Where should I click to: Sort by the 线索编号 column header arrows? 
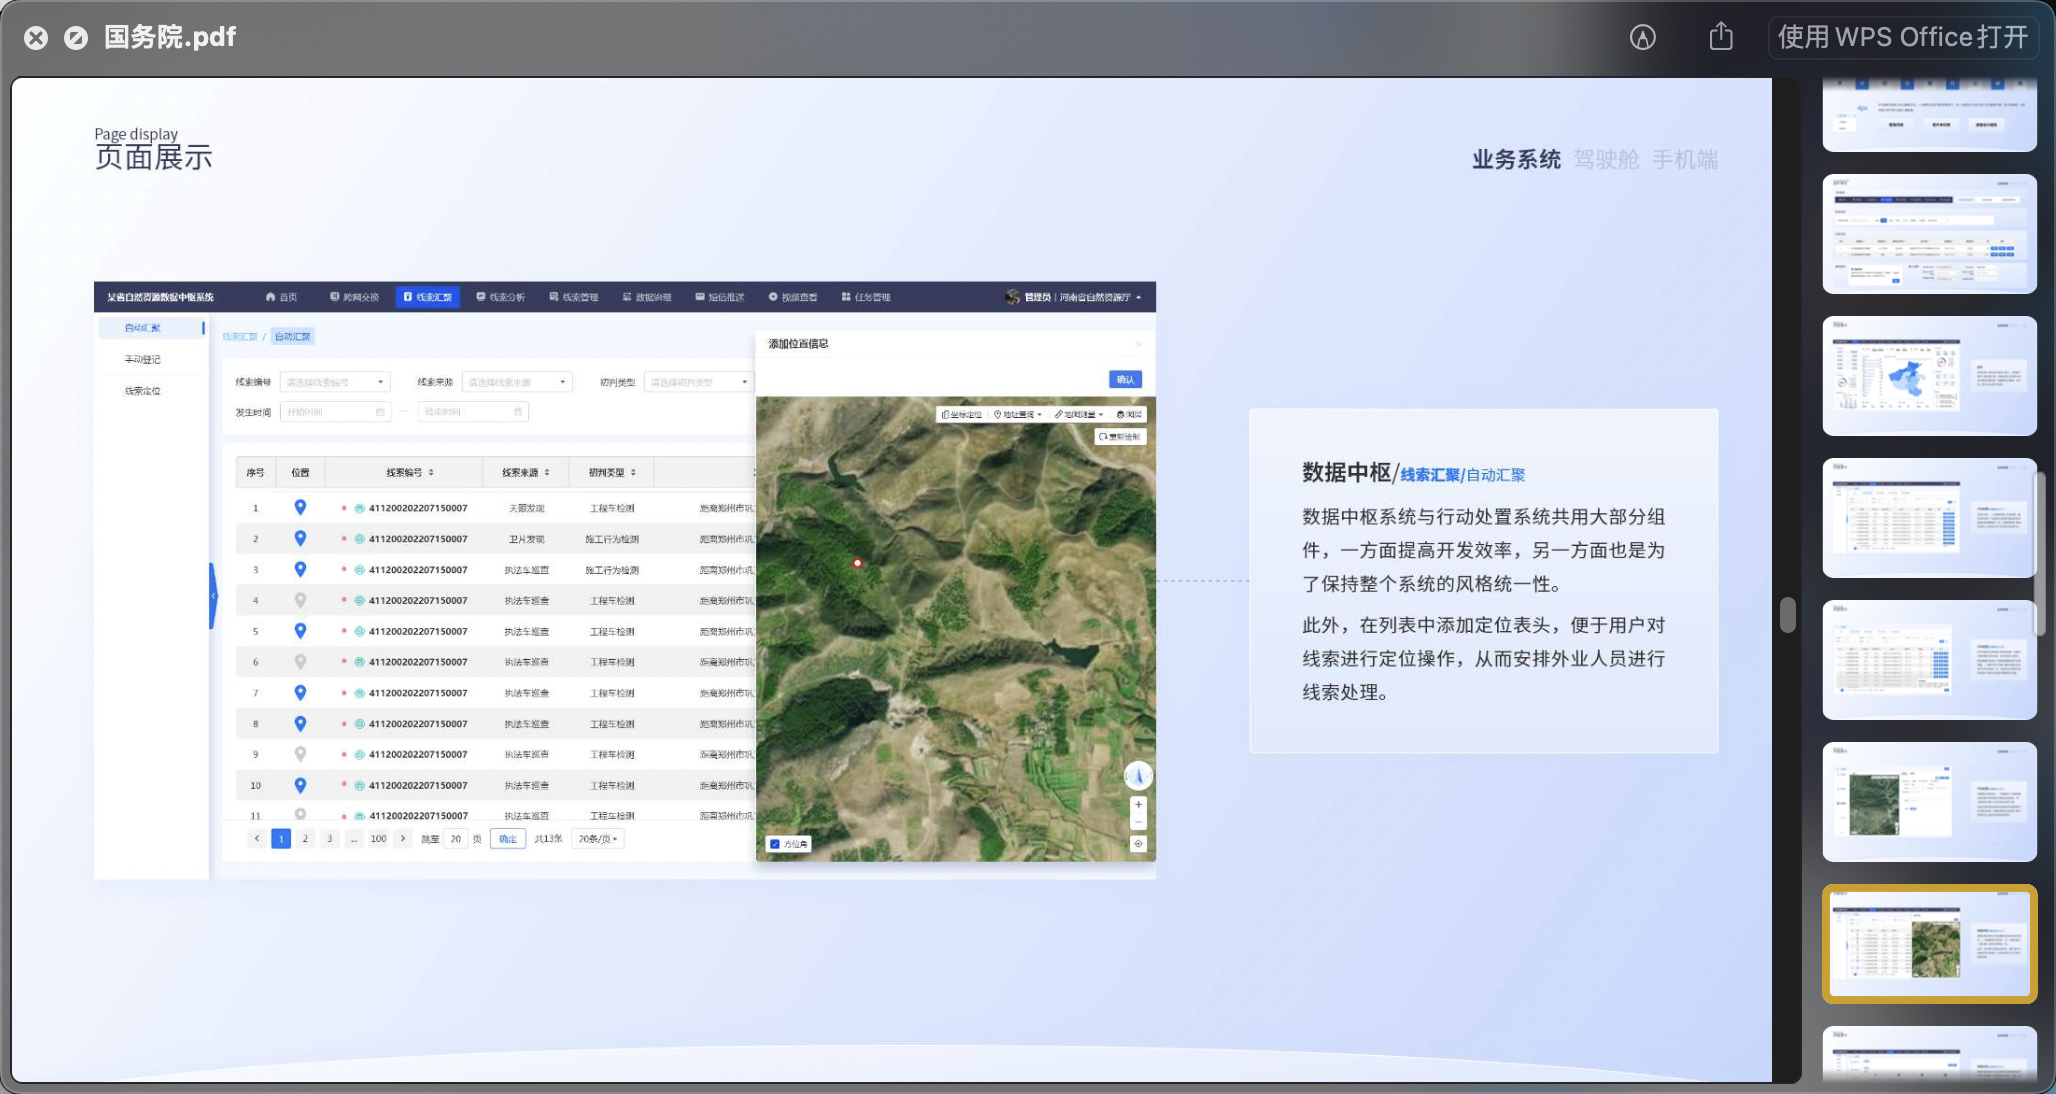pyautogui.click(x=431, y=472)
